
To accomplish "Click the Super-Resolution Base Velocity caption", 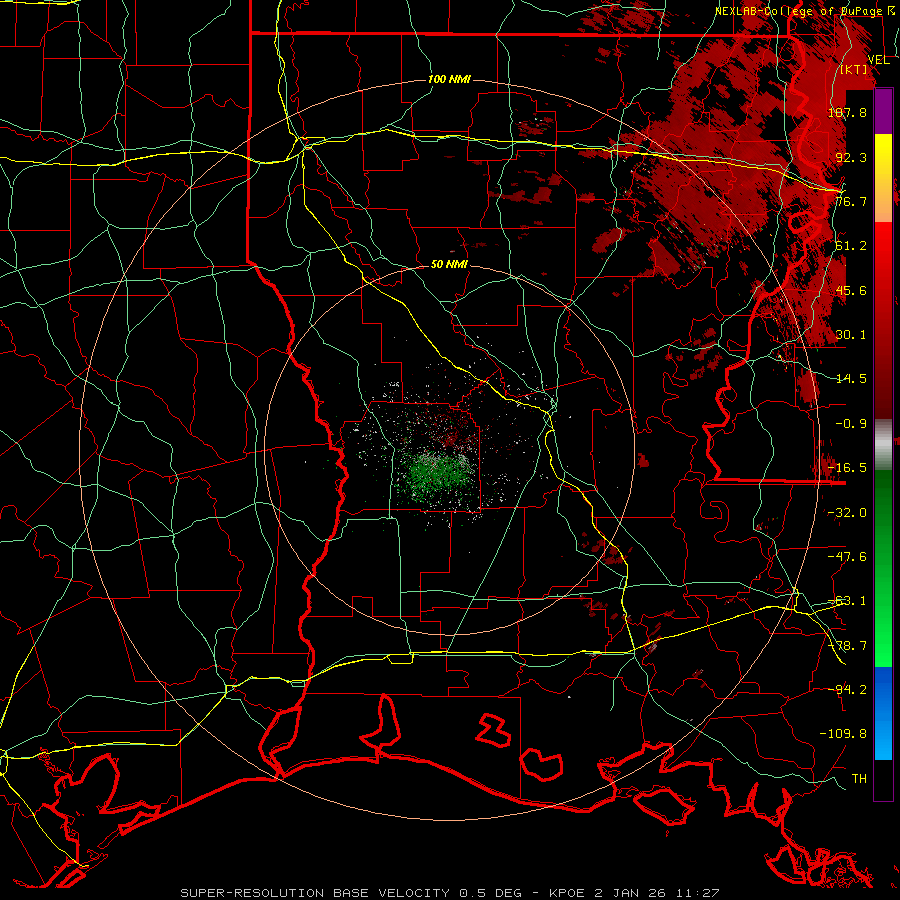I will pyautogui.click(x=450, y=893).
